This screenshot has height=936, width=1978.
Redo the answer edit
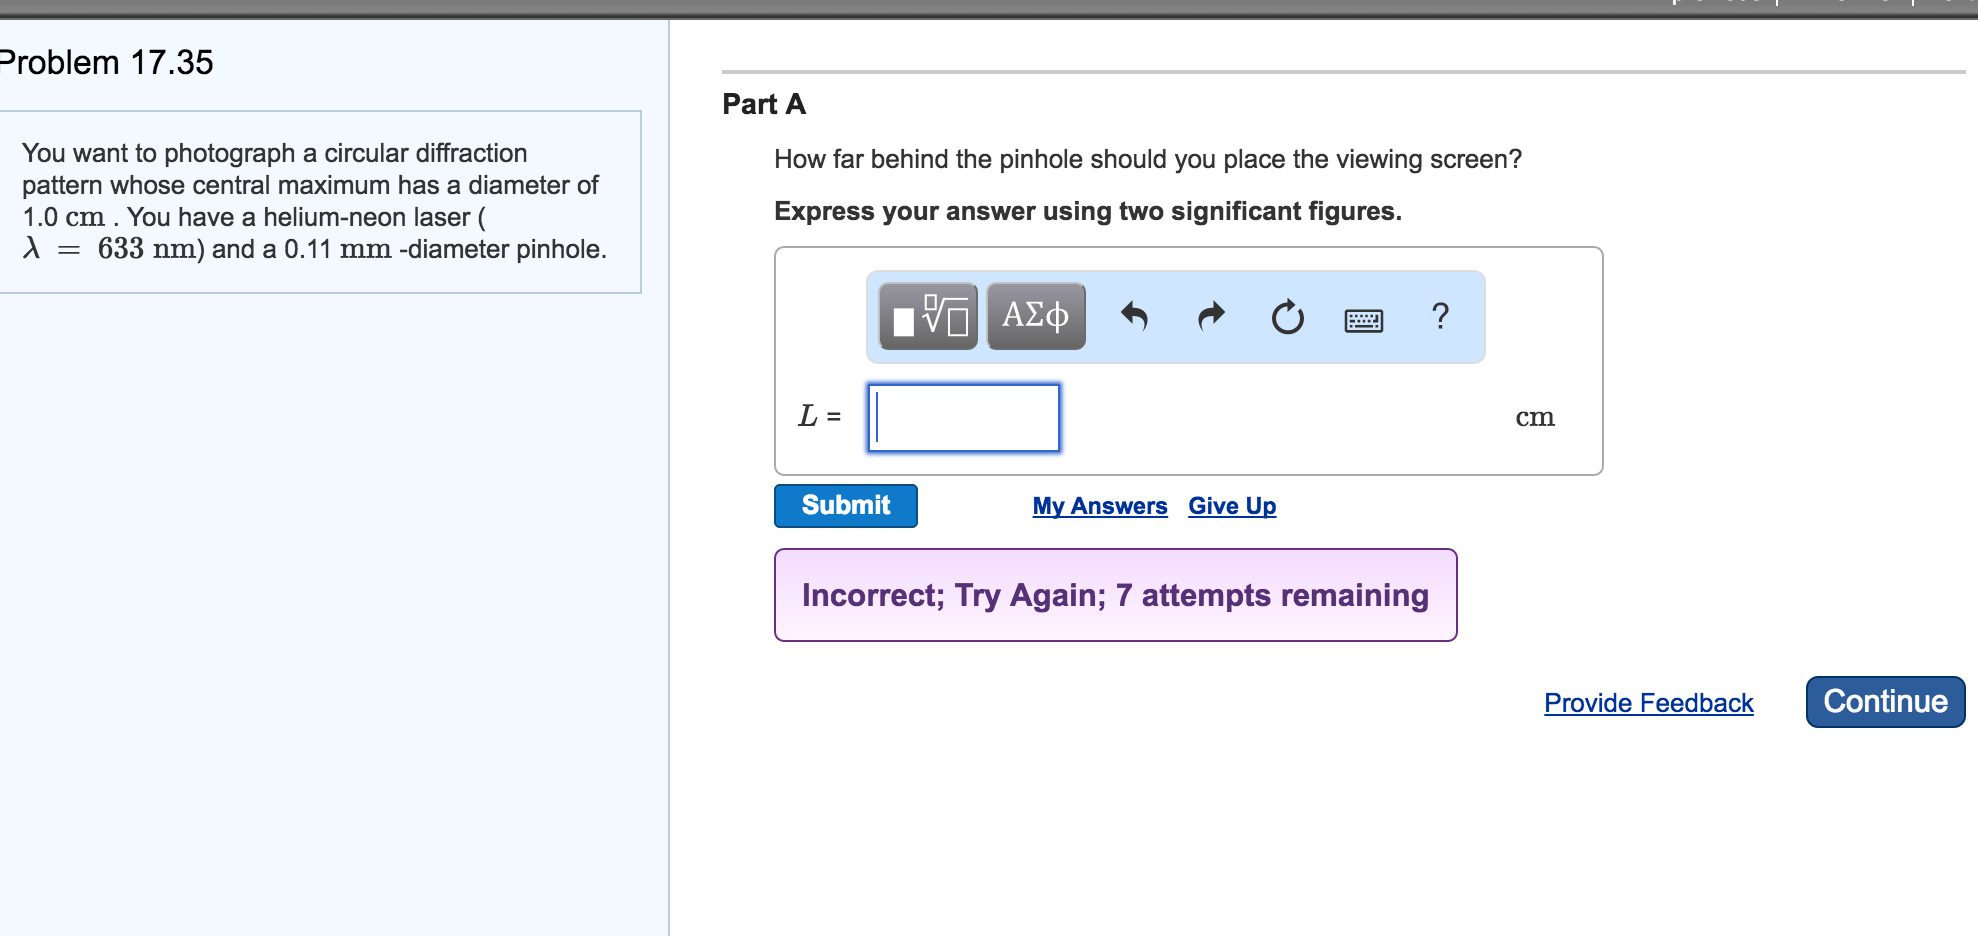pyautogui.click(x=1211, y=316)
